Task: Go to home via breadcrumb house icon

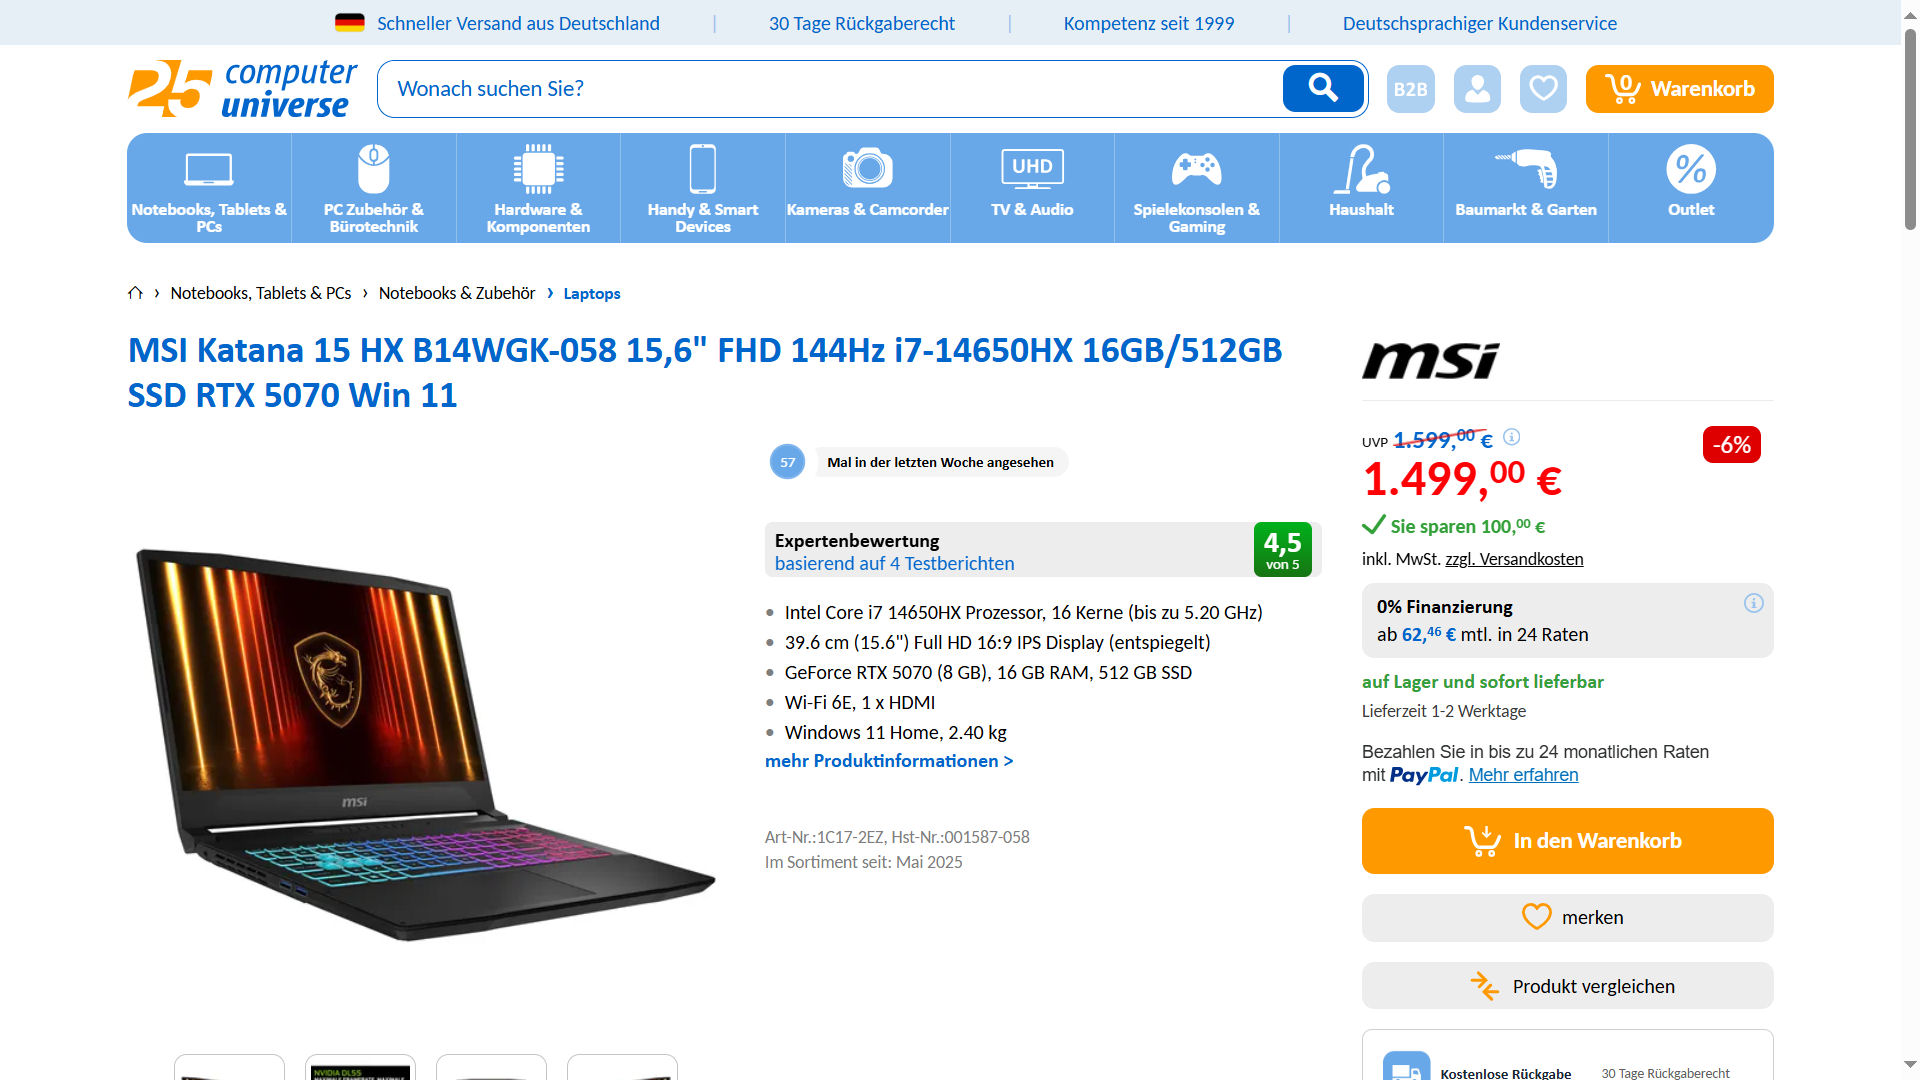Action: (x=135, y=293)
